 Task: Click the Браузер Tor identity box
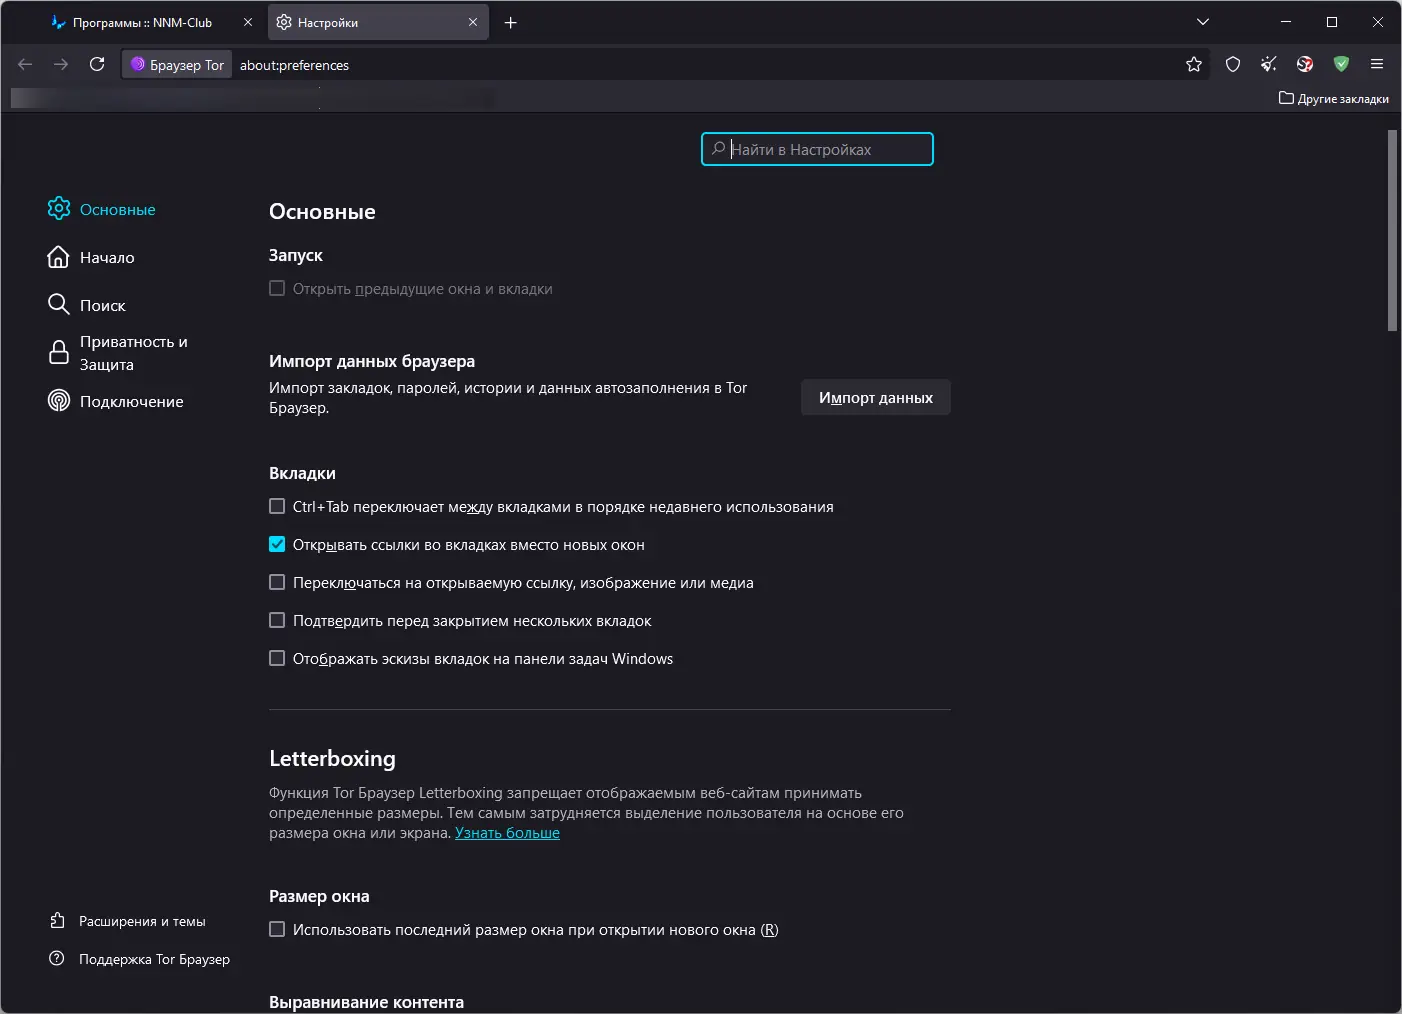177,65
